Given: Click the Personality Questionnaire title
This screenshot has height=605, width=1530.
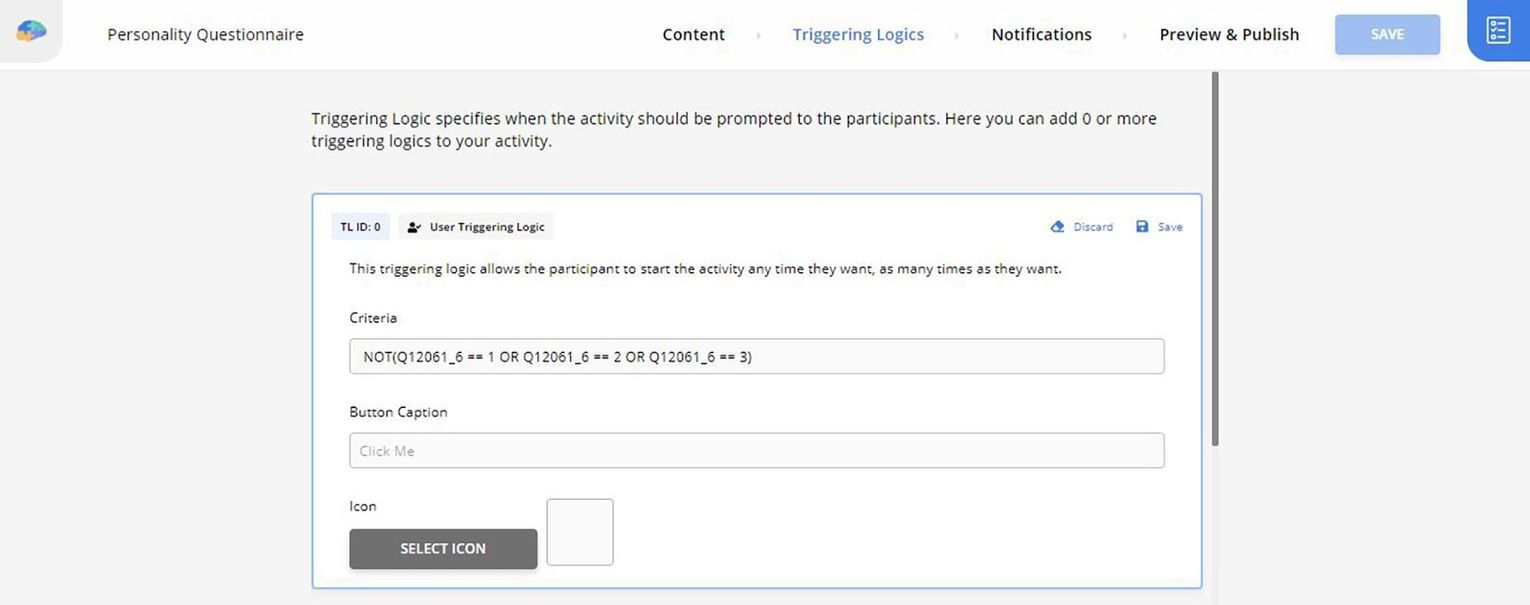Looking at the screenshot, I should click(205, 35).
